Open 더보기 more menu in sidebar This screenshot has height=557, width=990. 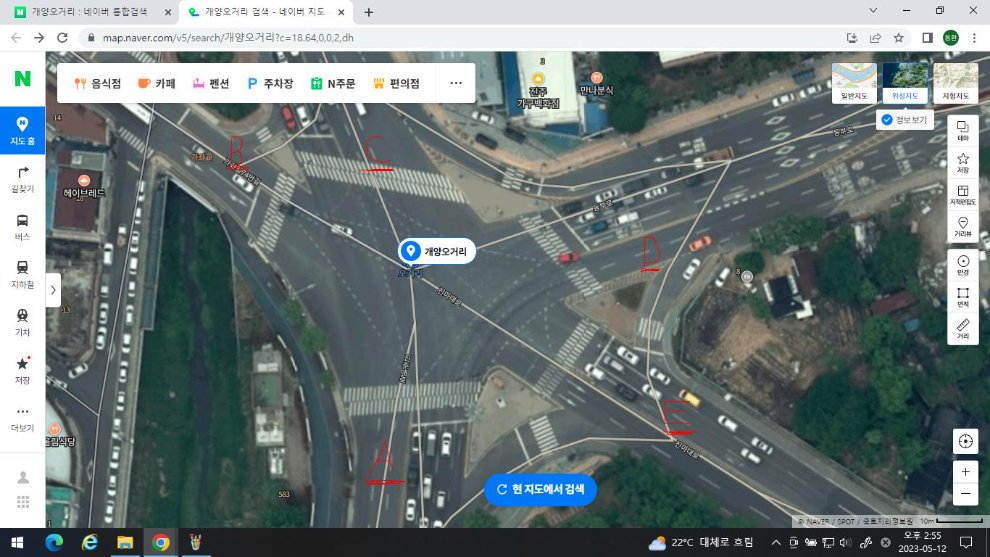[x=22, y=416]
